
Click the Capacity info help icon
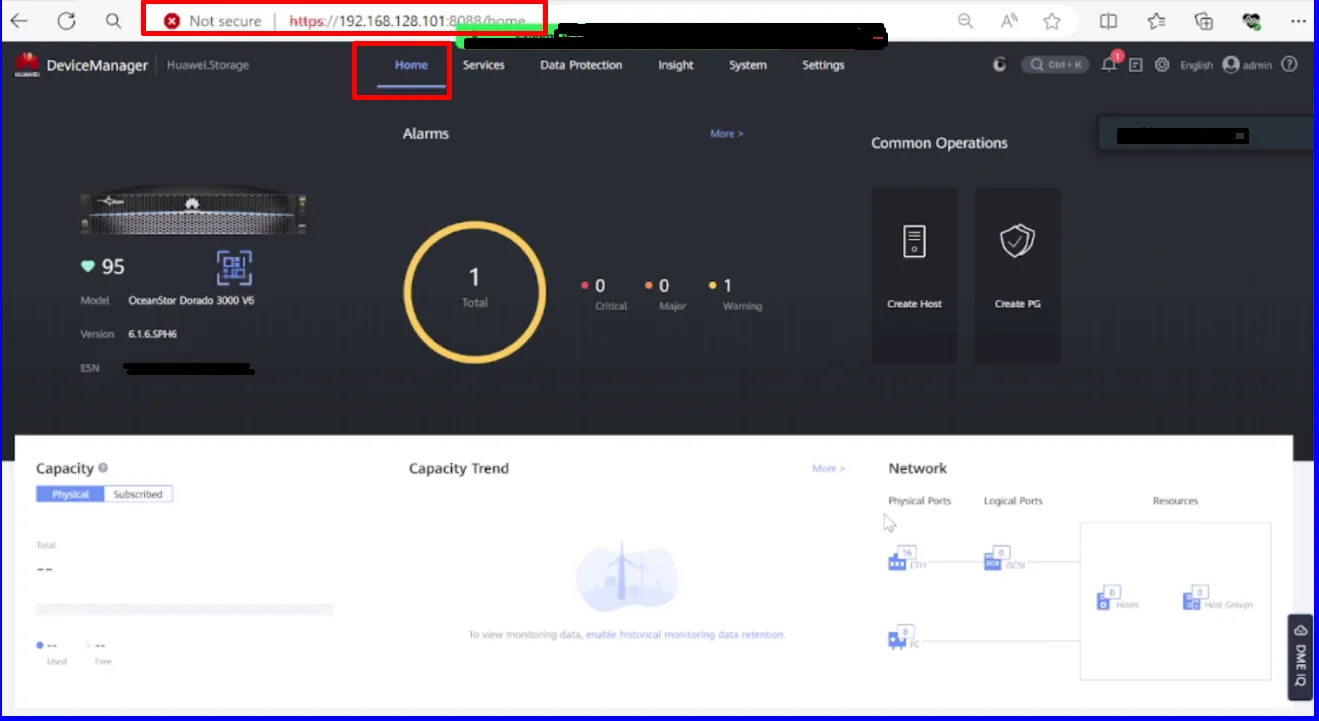pyautogui.click(x=103, y=468)
